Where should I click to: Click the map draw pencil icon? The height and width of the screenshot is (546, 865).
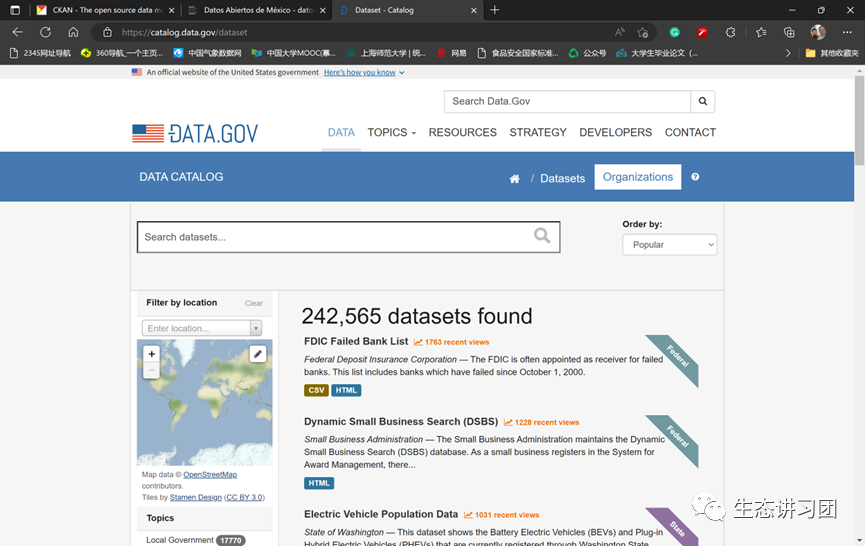(258, 354)
